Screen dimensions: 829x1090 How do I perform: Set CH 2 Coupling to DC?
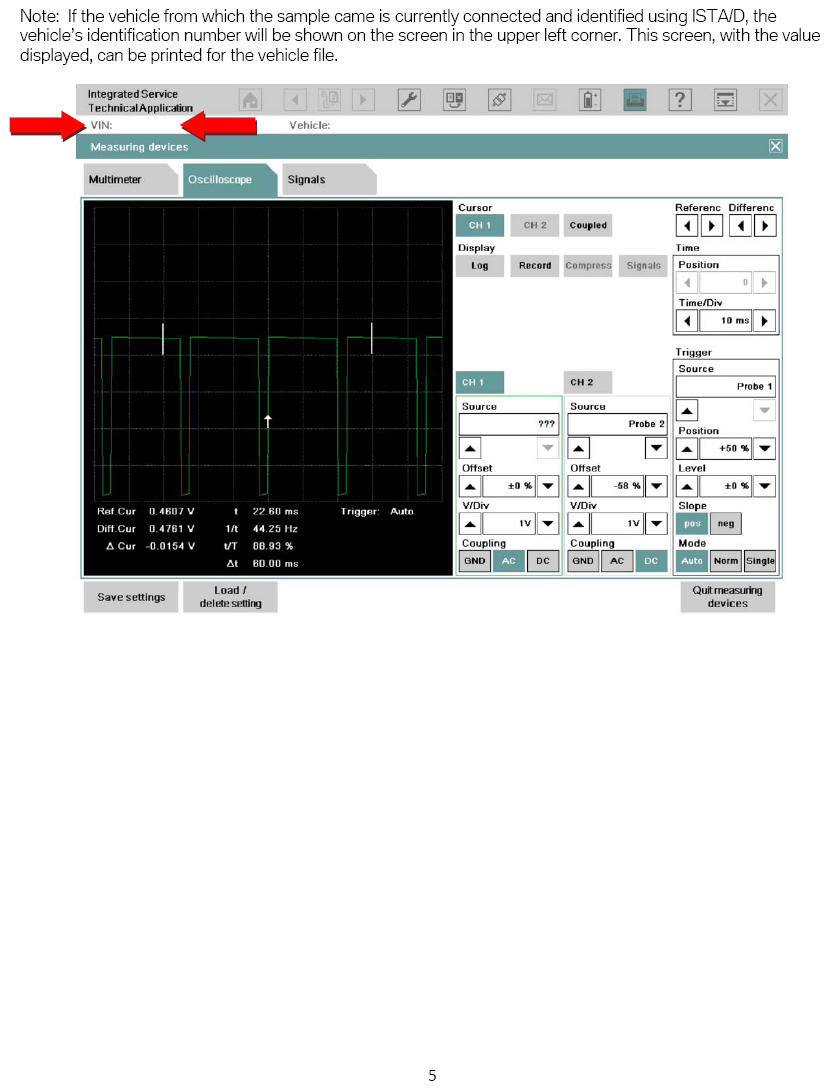(x=651, y=561)
